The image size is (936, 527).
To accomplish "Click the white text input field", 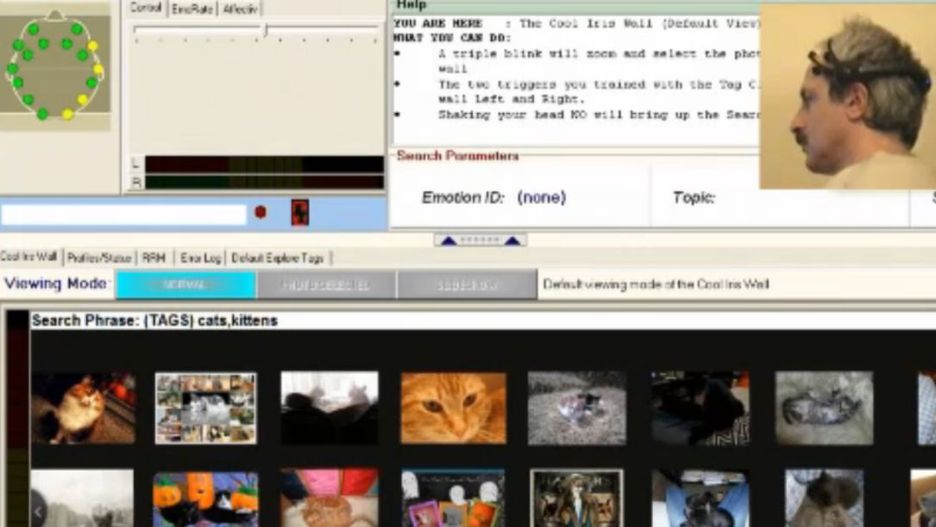I will tap(124, 214).
